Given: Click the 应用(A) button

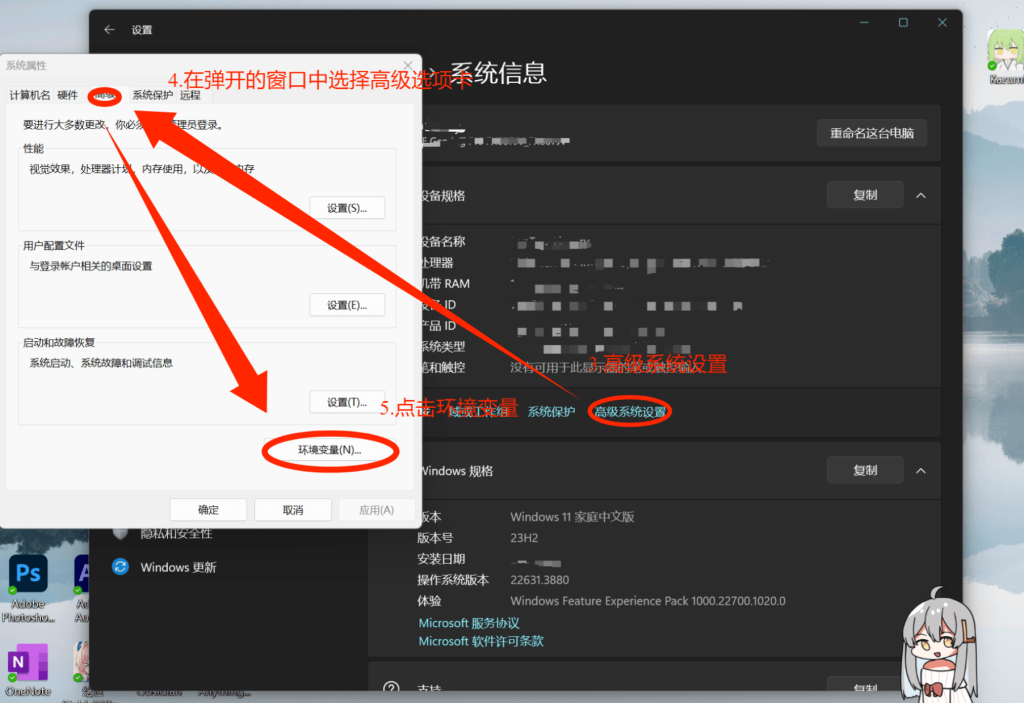Looking at the screenshot, I should point(376,510).
